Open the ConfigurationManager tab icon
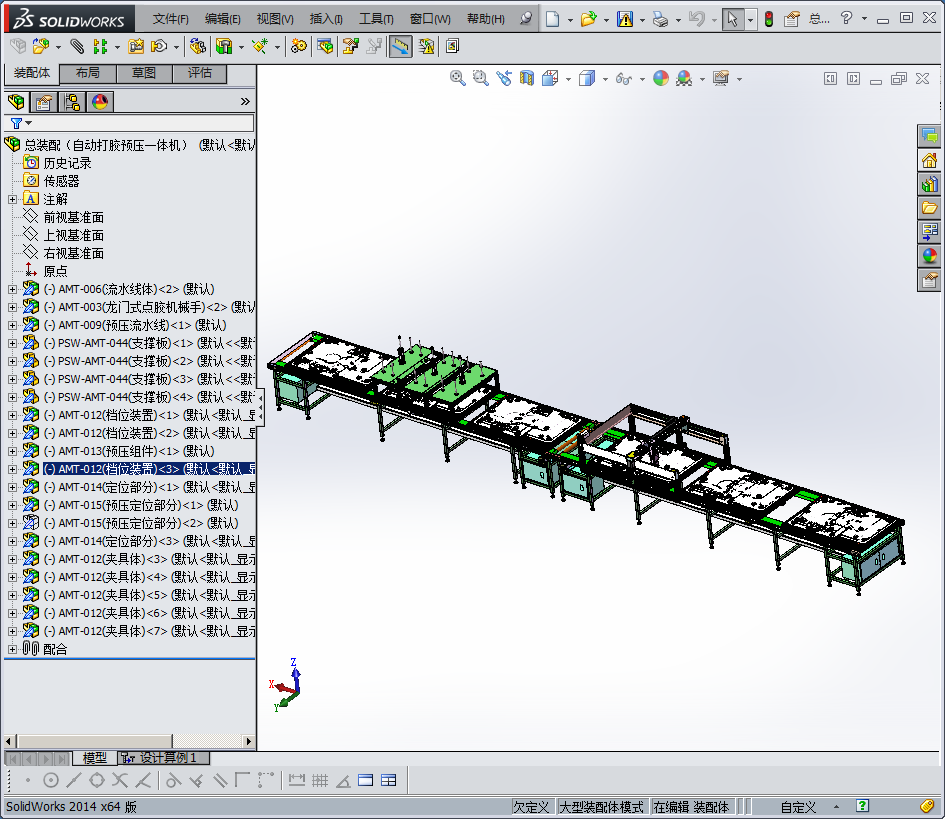Viewport: 945px width, 819px height. [72, 102]
